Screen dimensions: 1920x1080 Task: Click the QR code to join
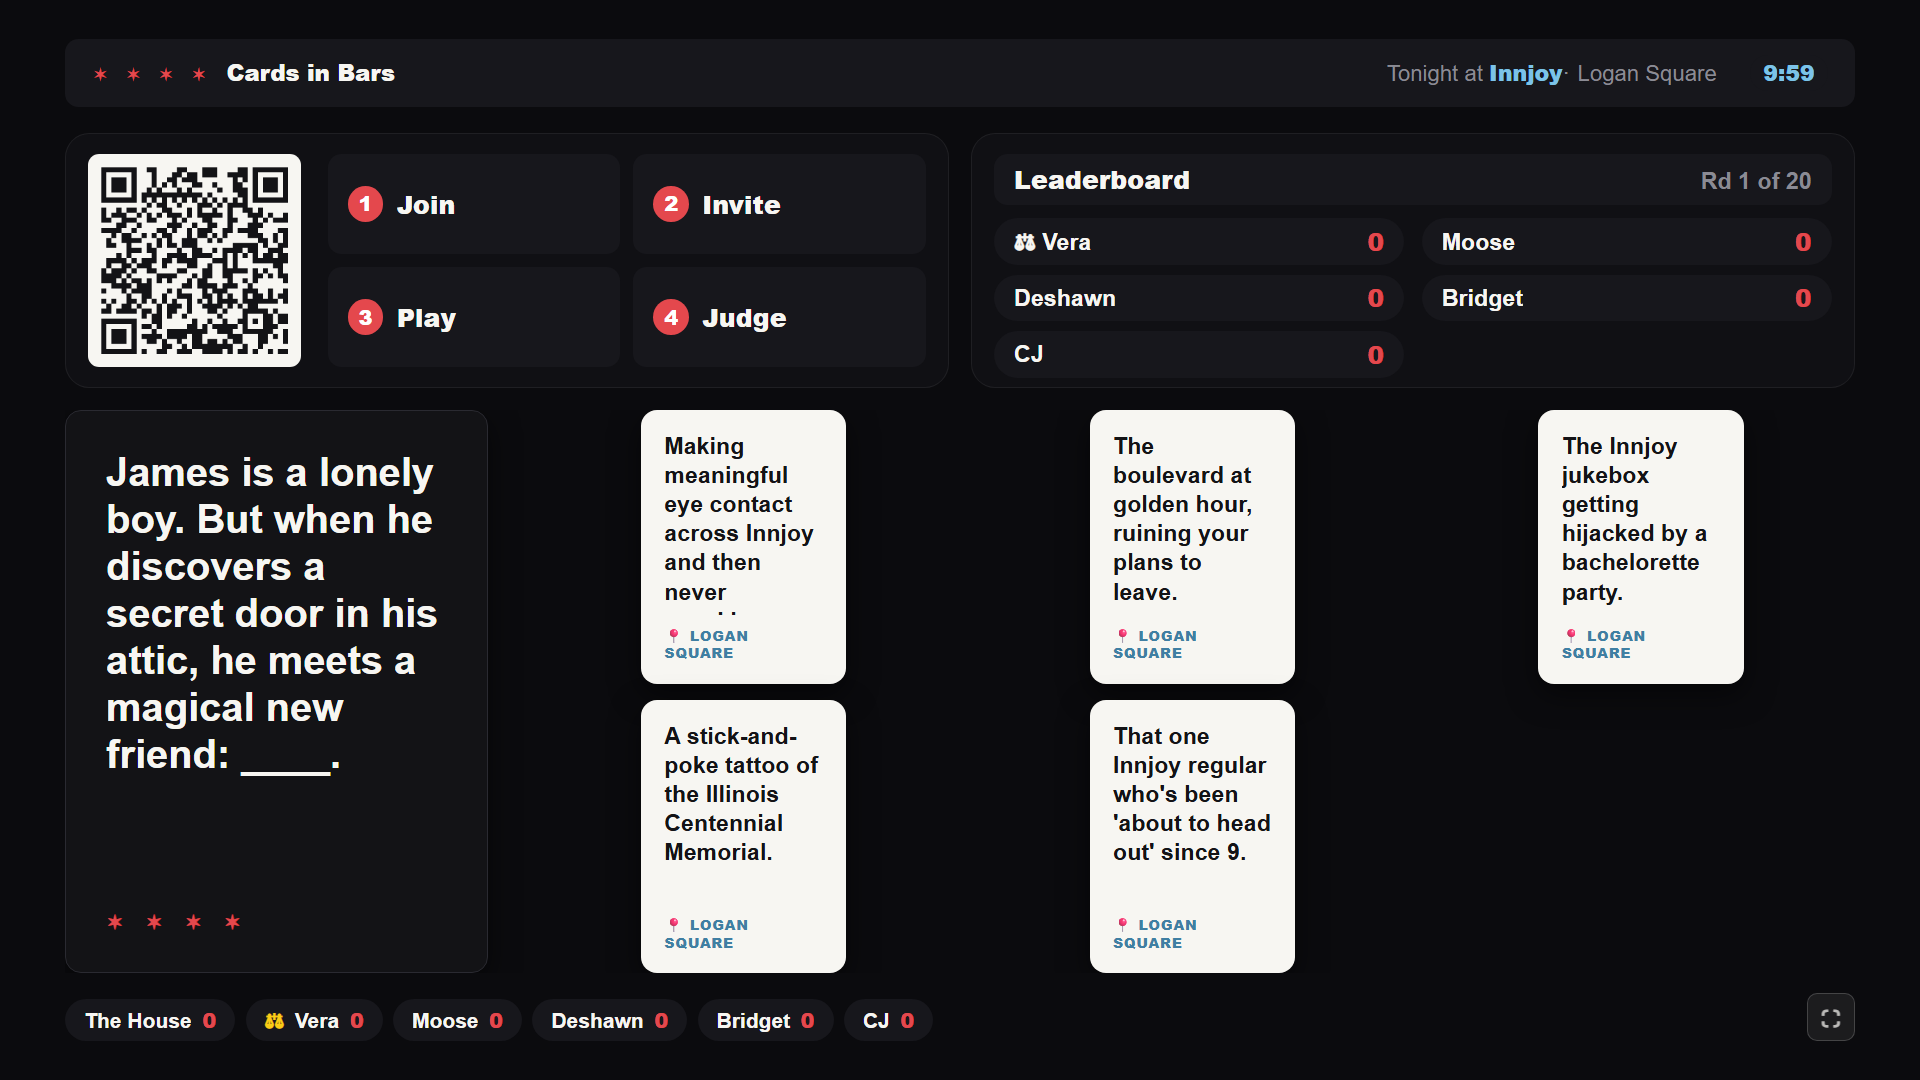click(x=194, y=260)
